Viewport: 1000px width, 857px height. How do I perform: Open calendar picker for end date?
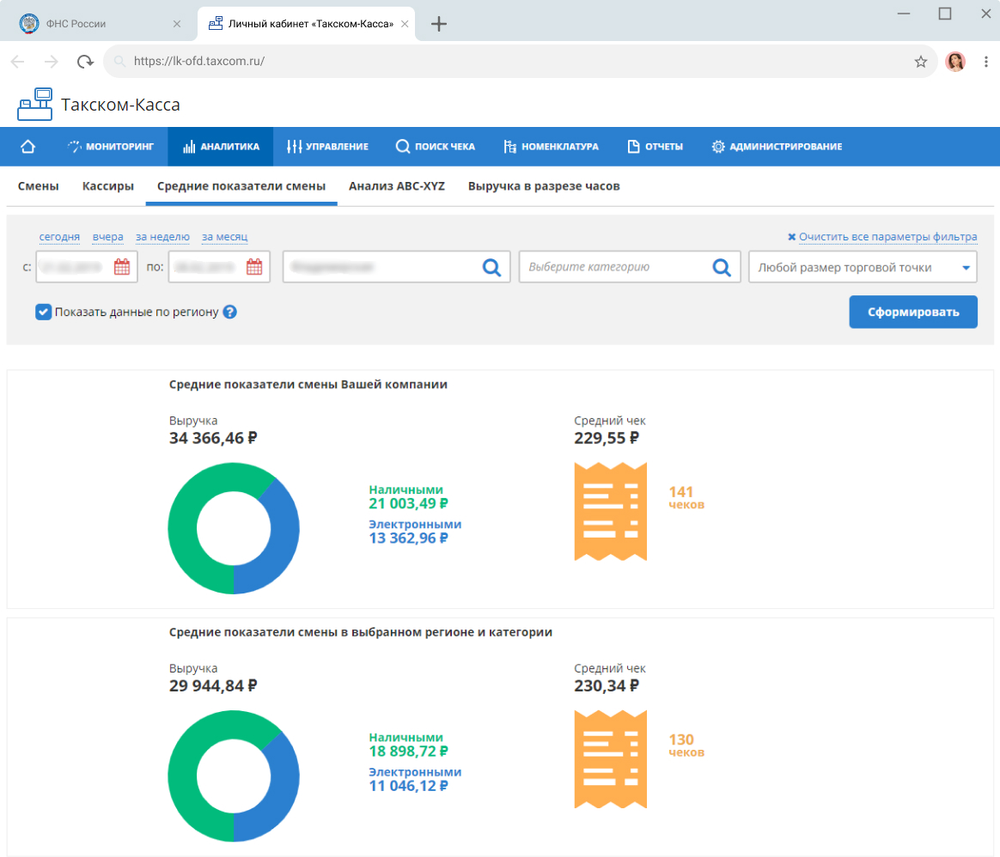pos(254,267)
